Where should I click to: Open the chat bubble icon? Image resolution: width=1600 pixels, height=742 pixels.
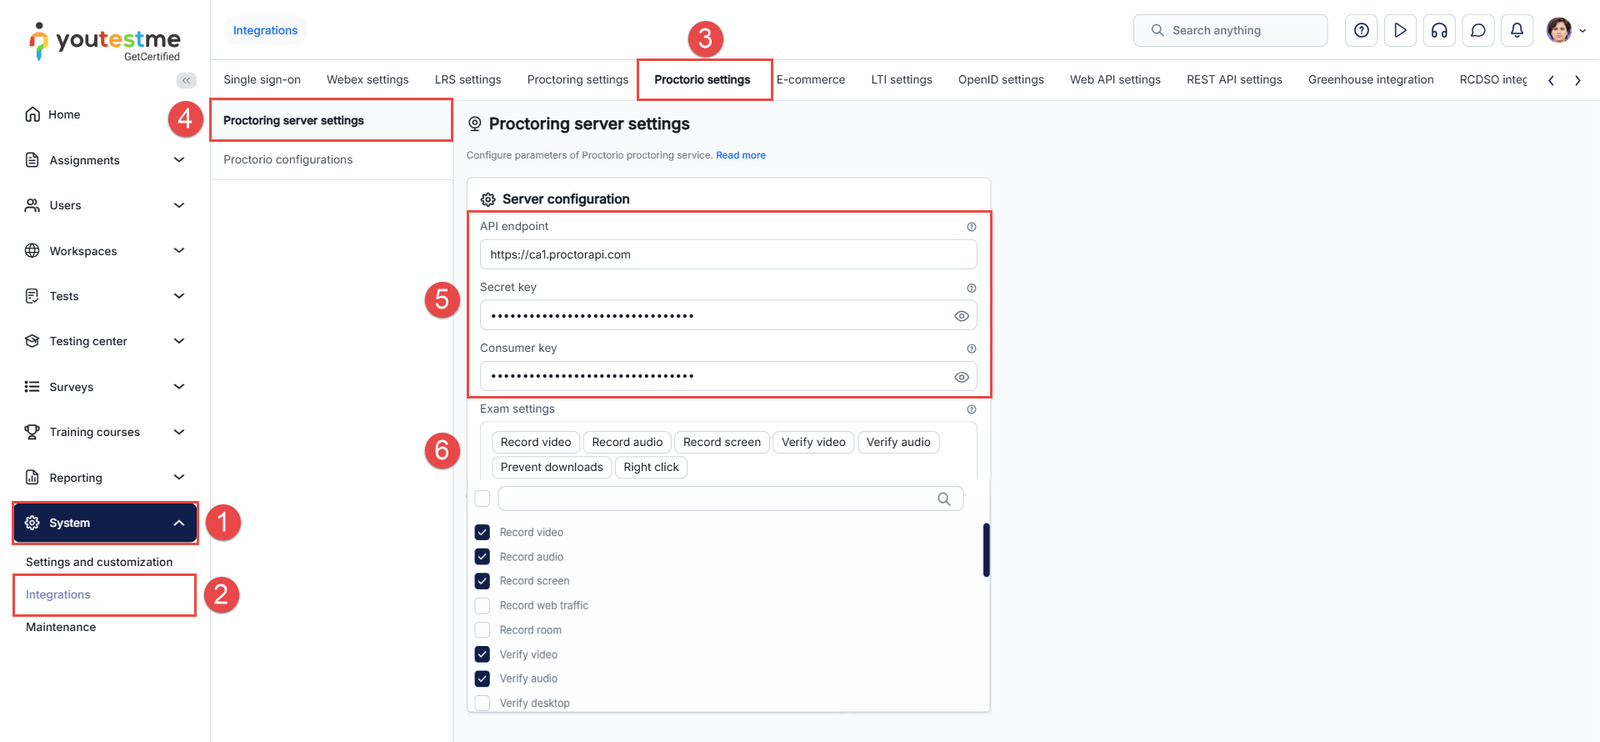pos(1478,31)
